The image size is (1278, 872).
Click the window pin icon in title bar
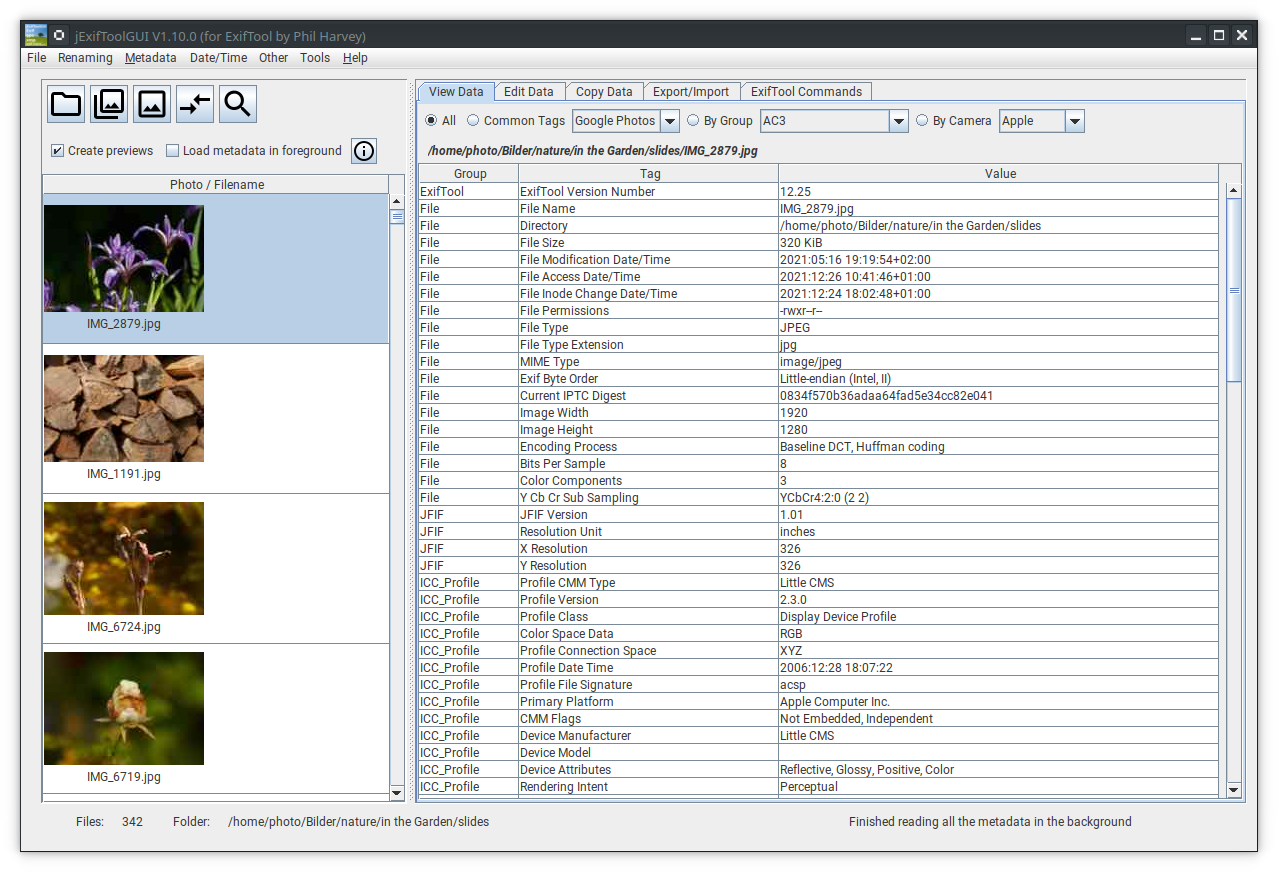tap(59, 35)
